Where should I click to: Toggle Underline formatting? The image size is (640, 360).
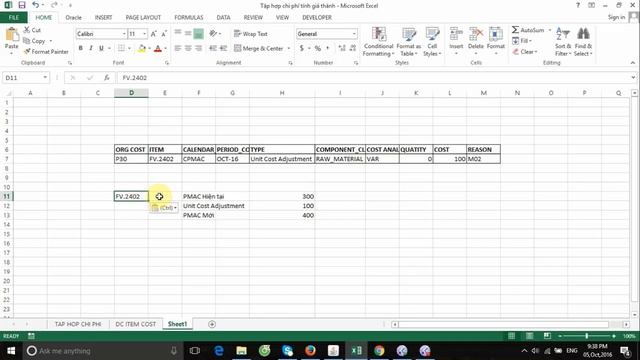coord(101,48)
